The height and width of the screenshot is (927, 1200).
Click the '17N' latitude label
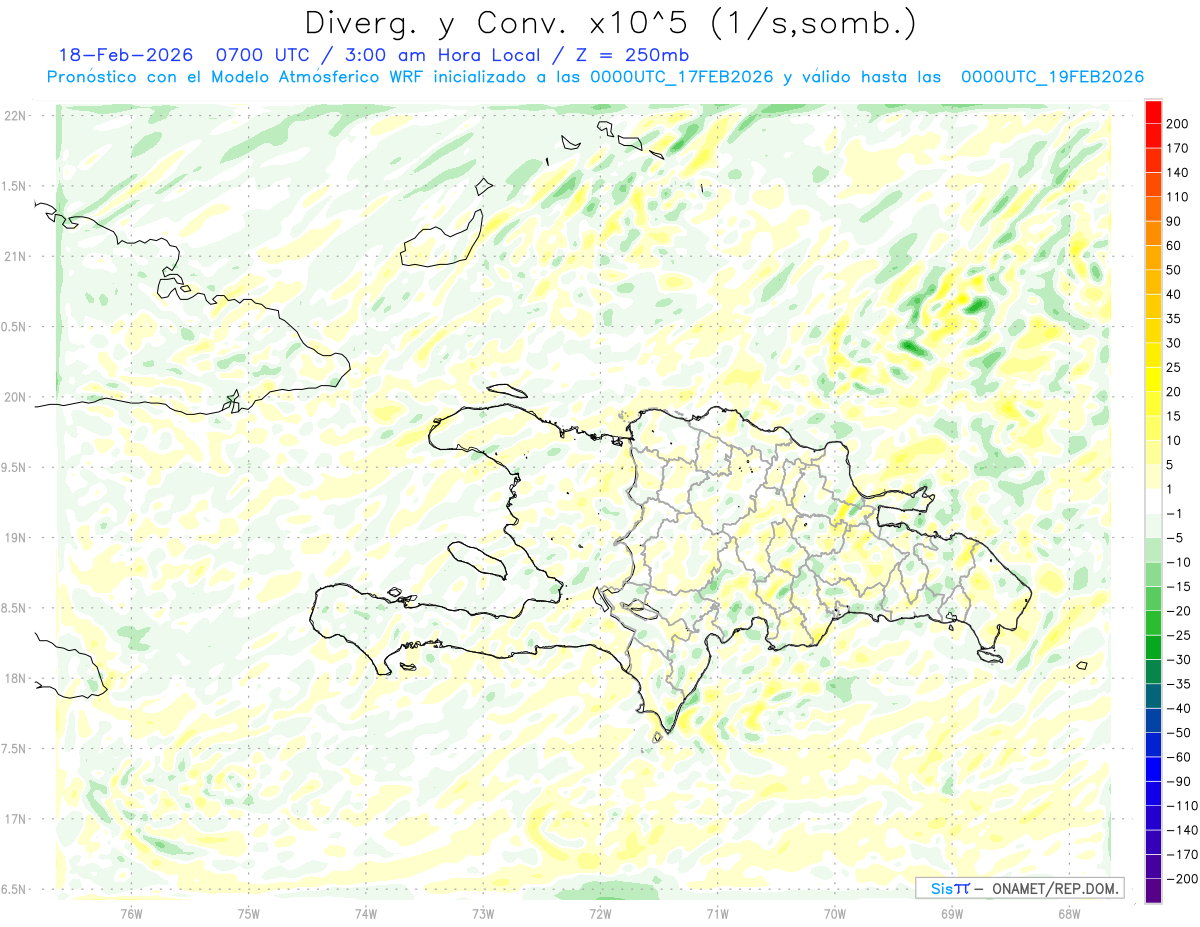pyautogui.click(x=15, y=819)
